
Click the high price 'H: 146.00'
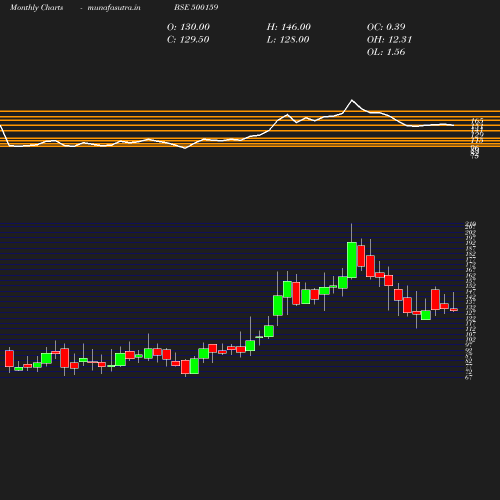pyautogui.click(x=289, y=27)
